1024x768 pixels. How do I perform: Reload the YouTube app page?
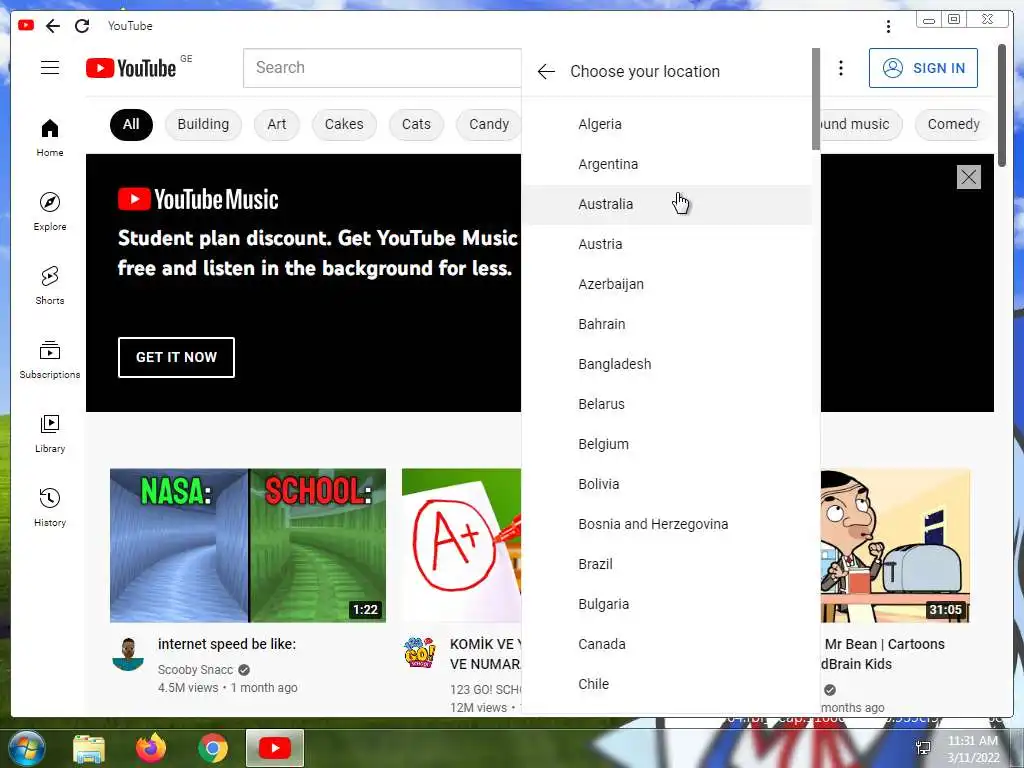[x=82, y=25]
